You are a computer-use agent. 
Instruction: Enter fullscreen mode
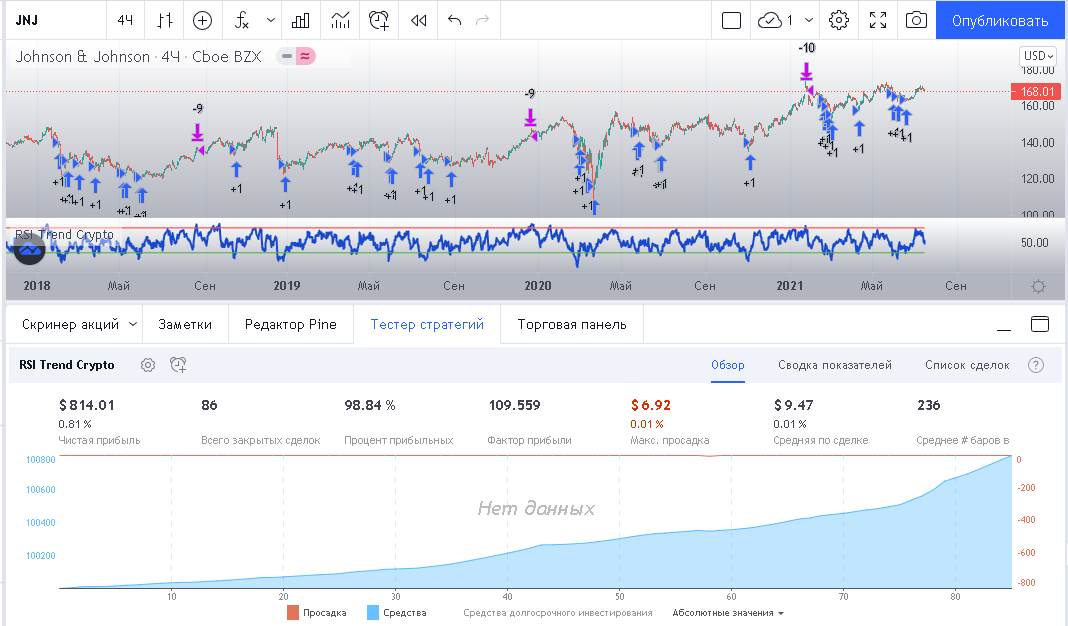[878, 20]
